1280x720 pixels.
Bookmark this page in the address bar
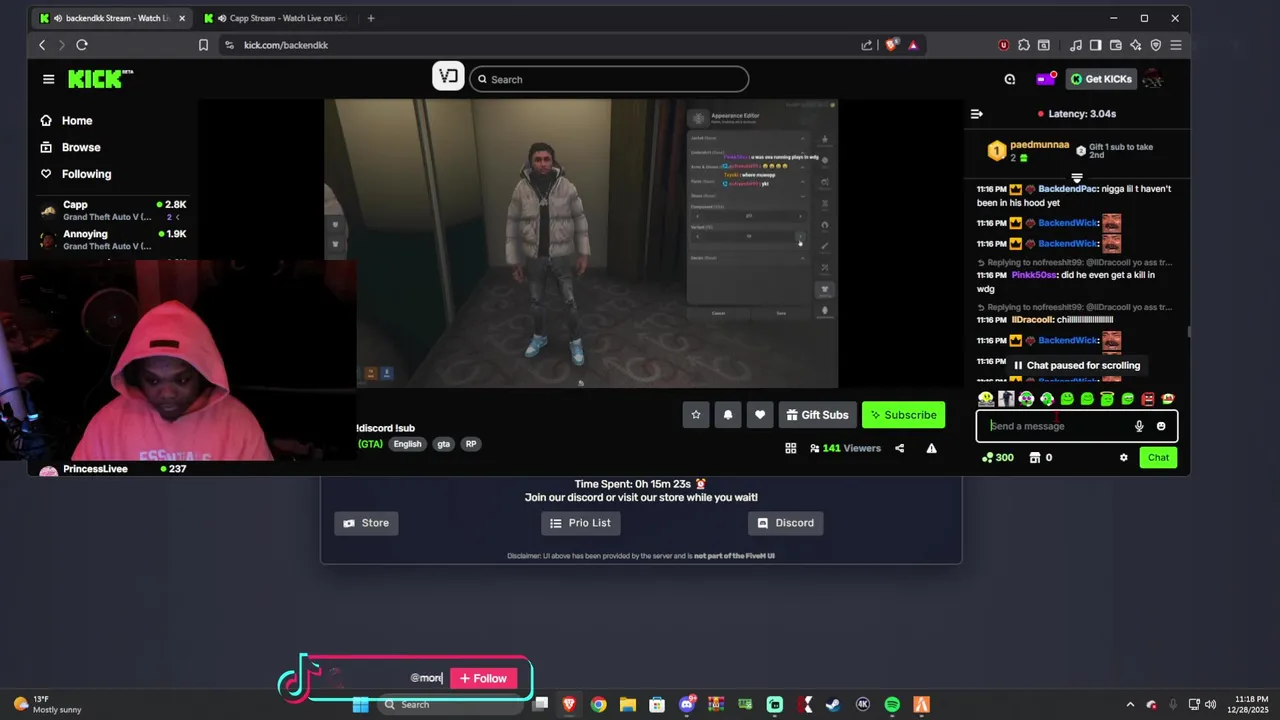click(203, 45)
